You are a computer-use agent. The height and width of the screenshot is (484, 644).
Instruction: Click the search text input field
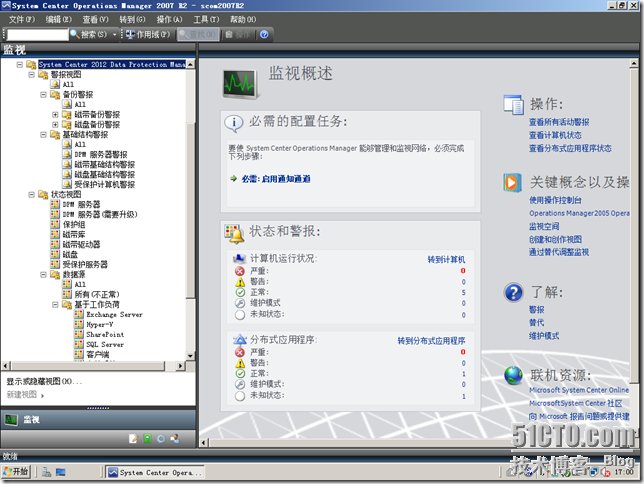click(x=37, y=35)
